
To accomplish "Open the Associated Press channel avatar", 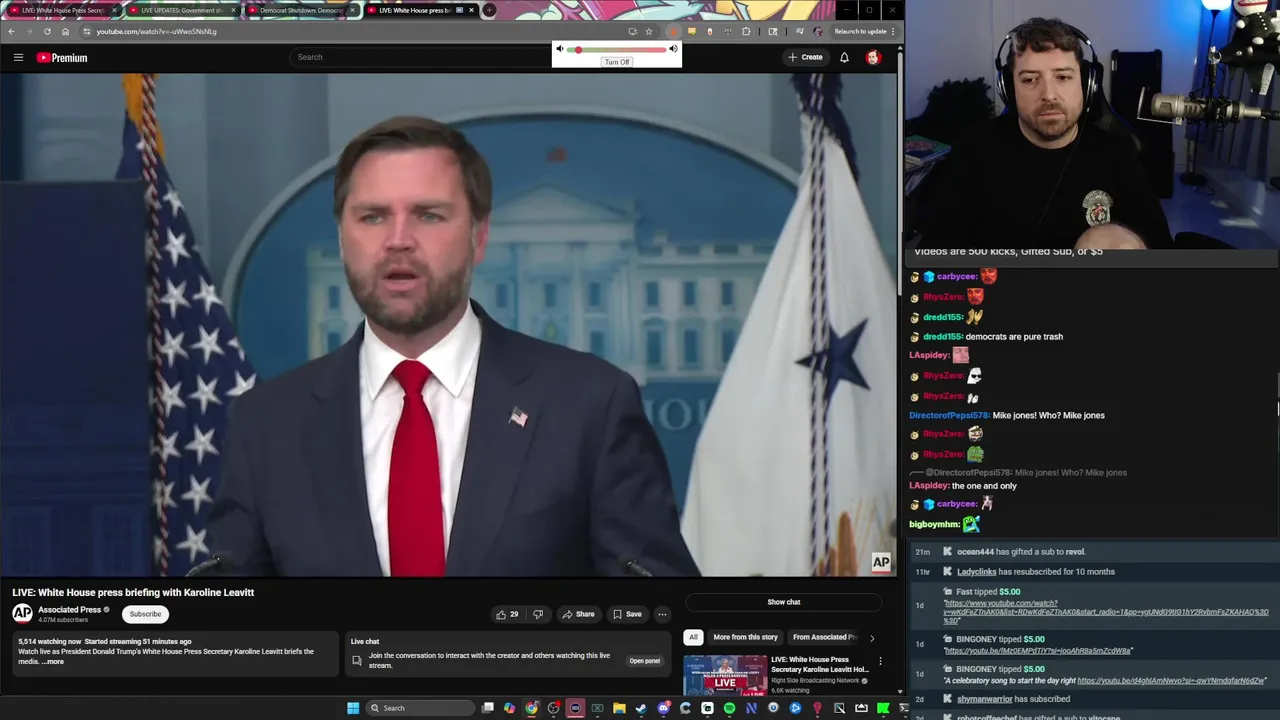I will pos(22,613).
